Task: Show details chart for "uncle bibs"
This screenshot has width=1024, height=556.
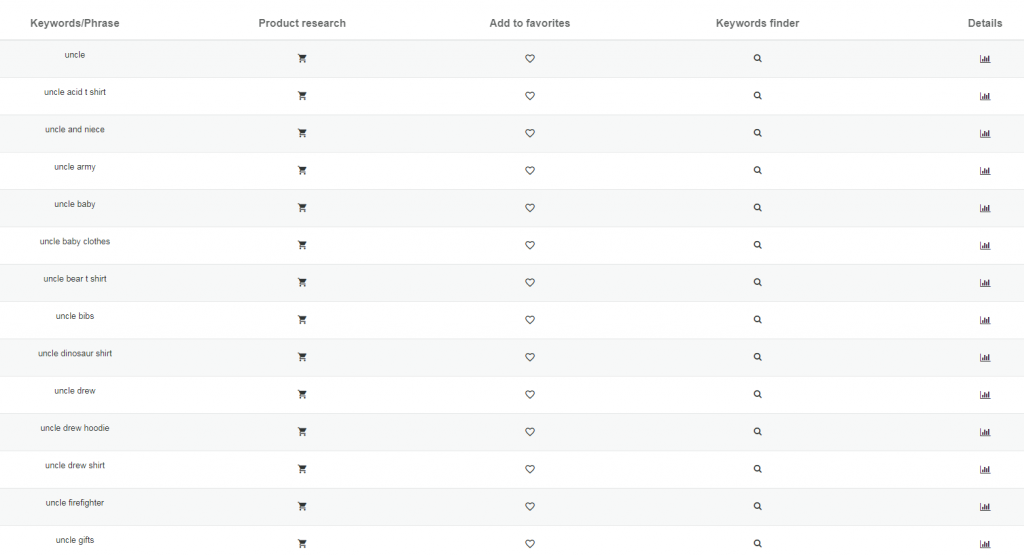Action: coord(985,320)
